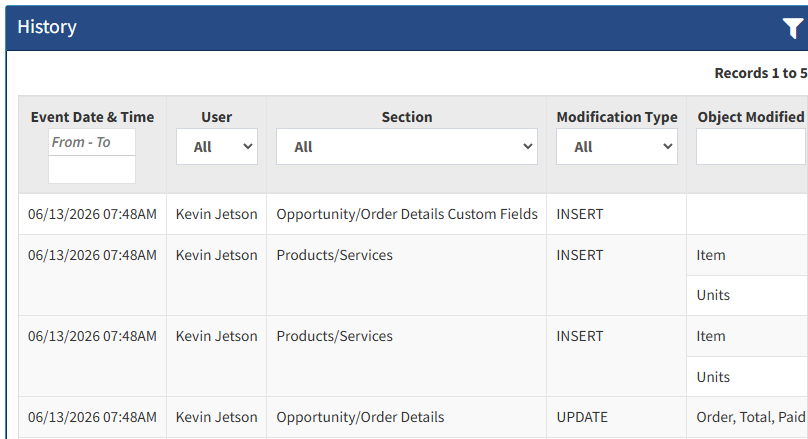Click the History panel title
The width and height of the screenshot is (808, 439).
47,27
